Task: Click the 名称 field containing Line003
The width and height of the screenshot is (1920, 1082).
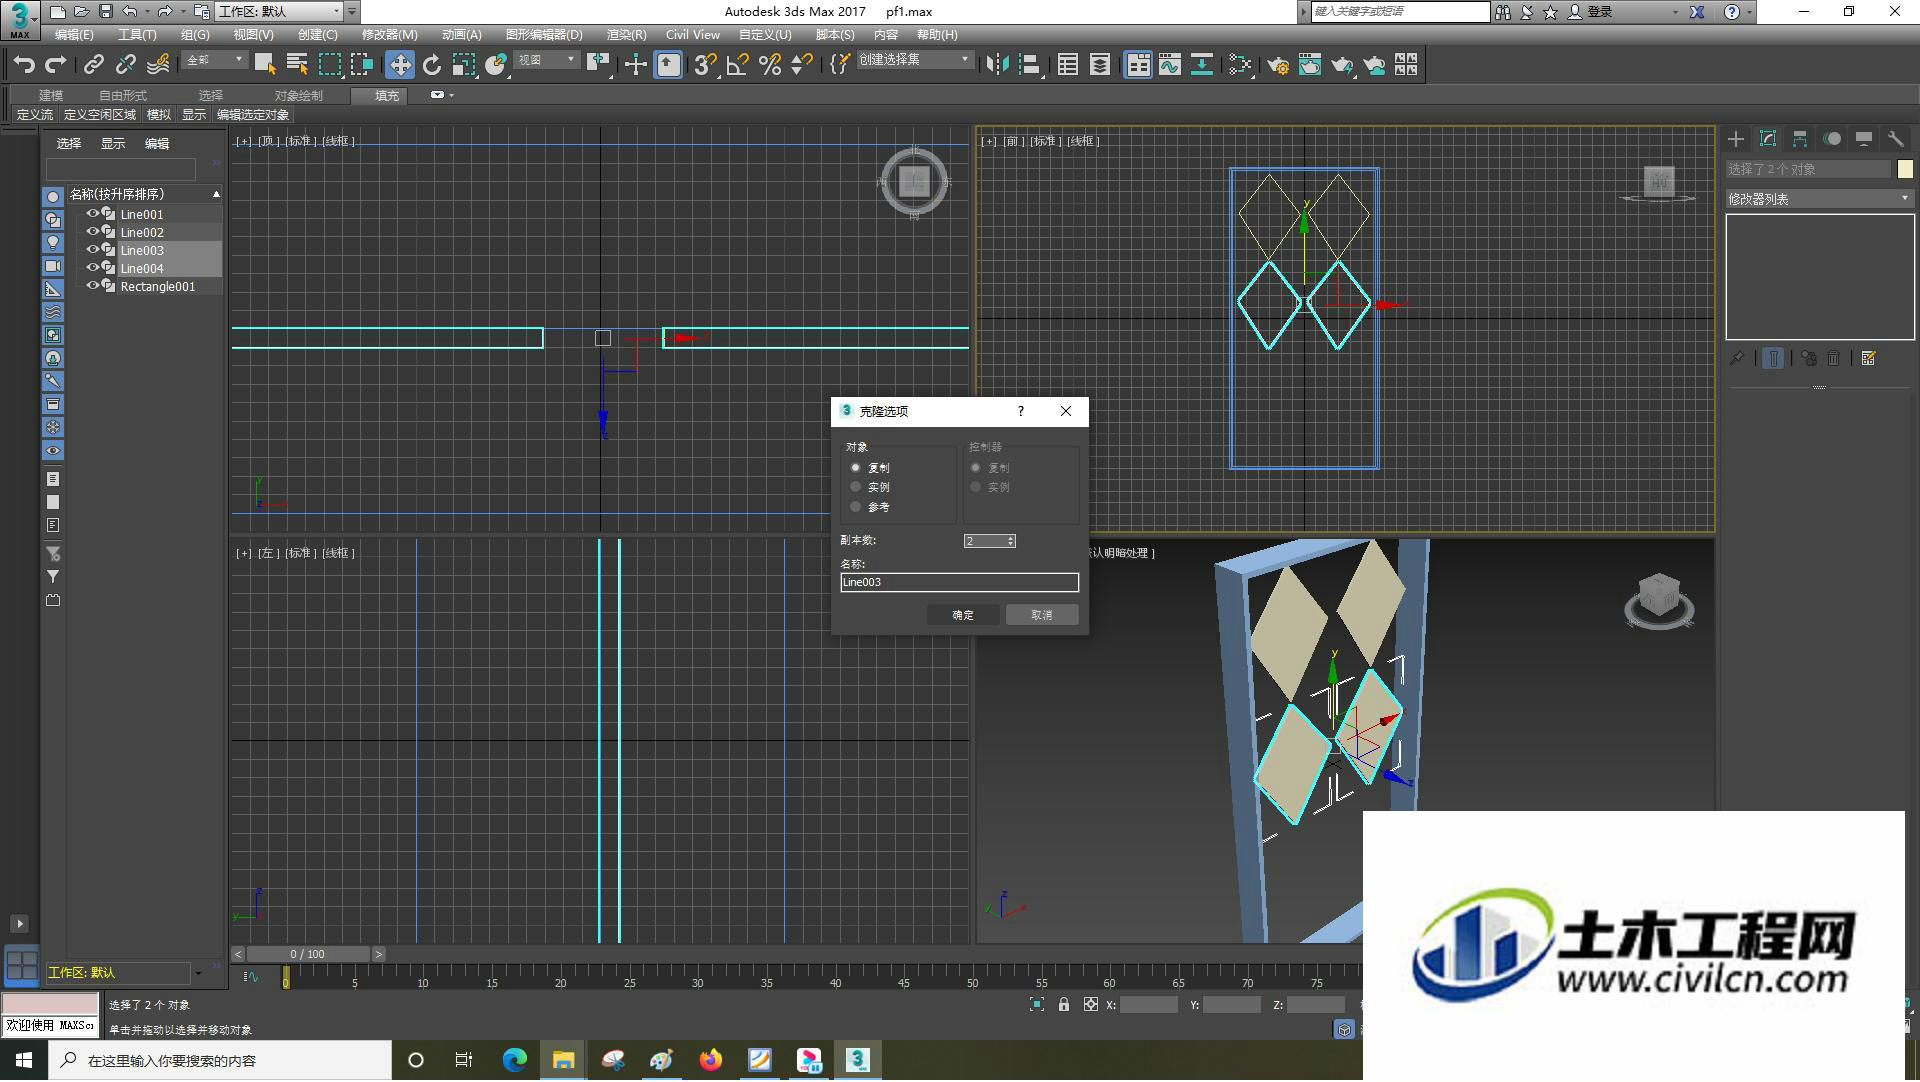Action: (x=959, y=582)
